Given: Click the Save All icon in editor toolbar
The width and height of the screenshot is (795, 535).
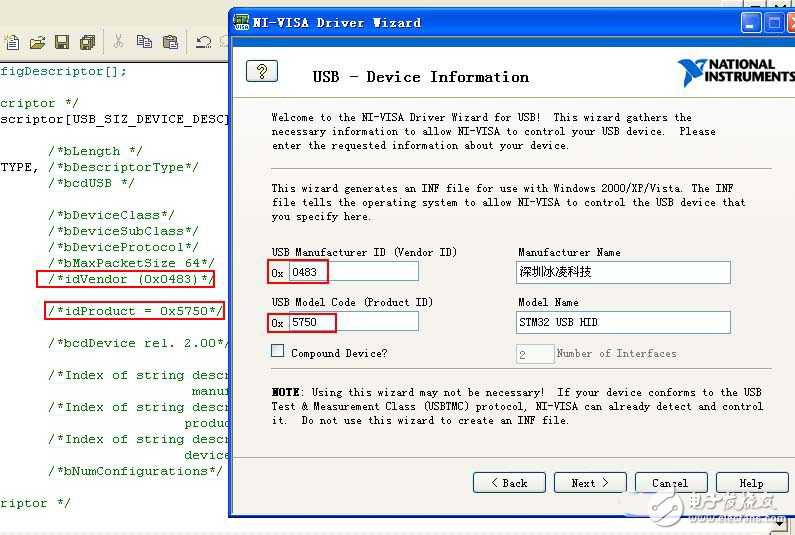Looking at the screenshot, I should 87,42.
